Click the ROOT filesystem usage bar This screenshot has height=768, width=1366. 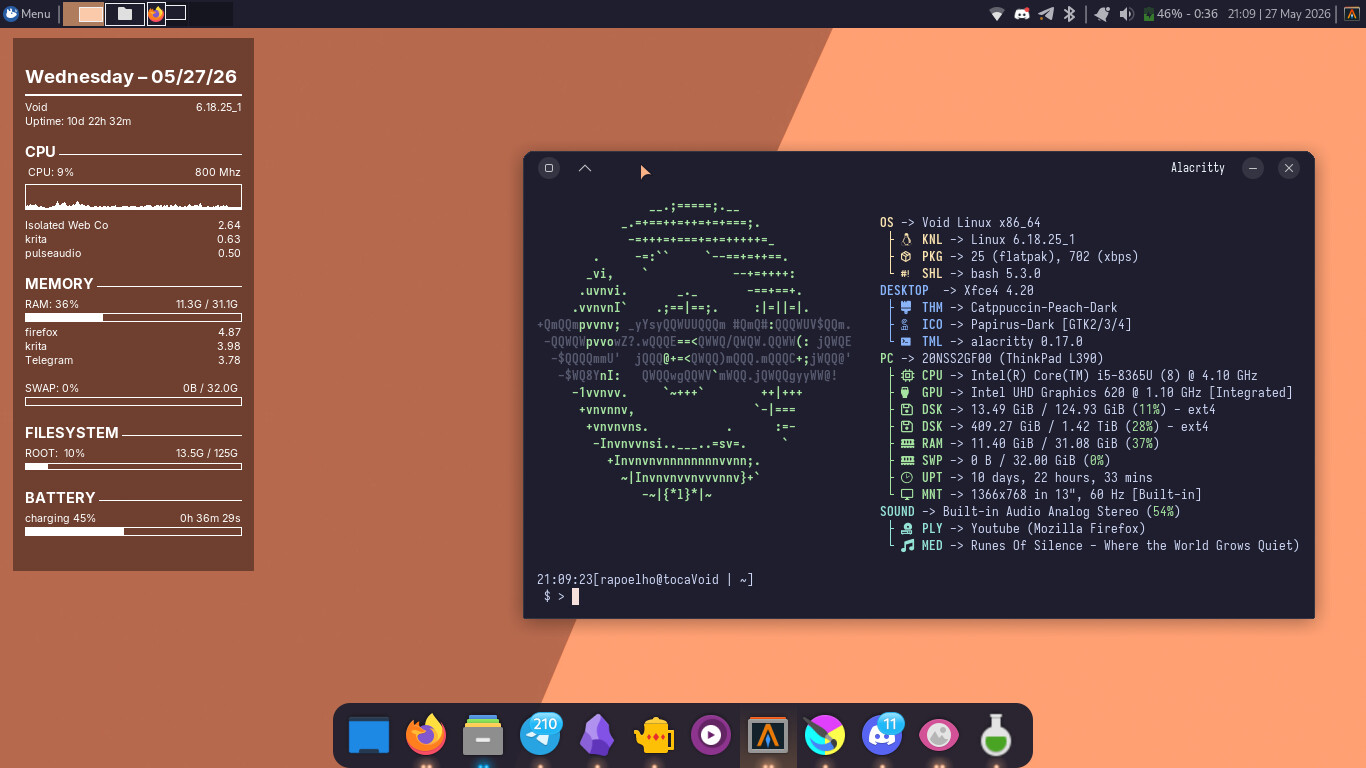pyautogui.click(x=133, y=466)
